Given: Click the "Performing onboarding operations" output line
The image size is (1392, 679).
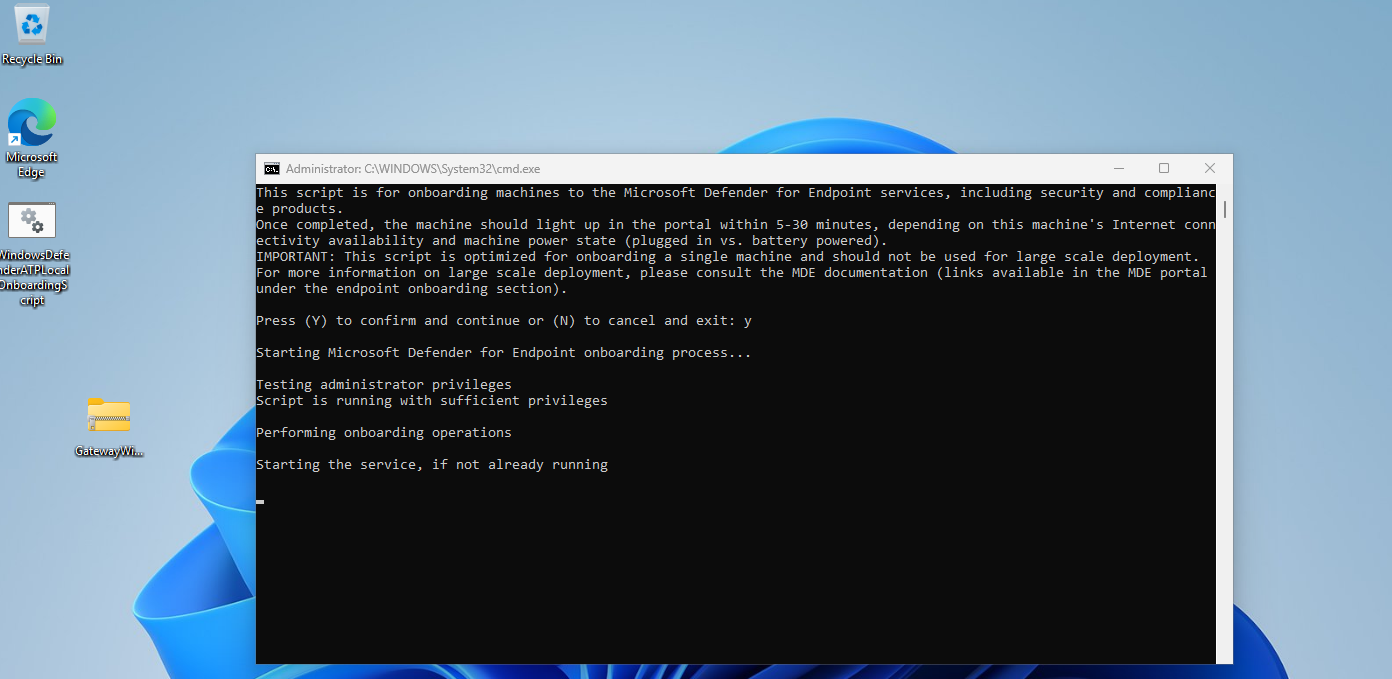Looking at the screenshot, I should pos(383,433).
